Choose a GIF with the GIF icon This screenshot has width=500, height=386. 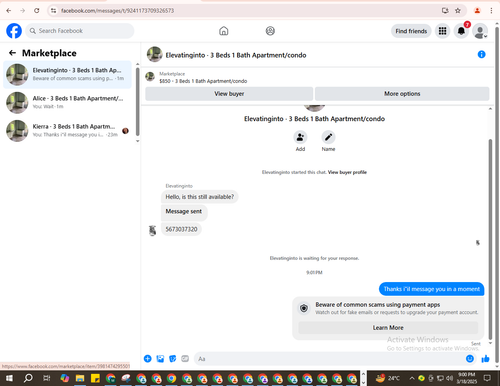point(185,359)
